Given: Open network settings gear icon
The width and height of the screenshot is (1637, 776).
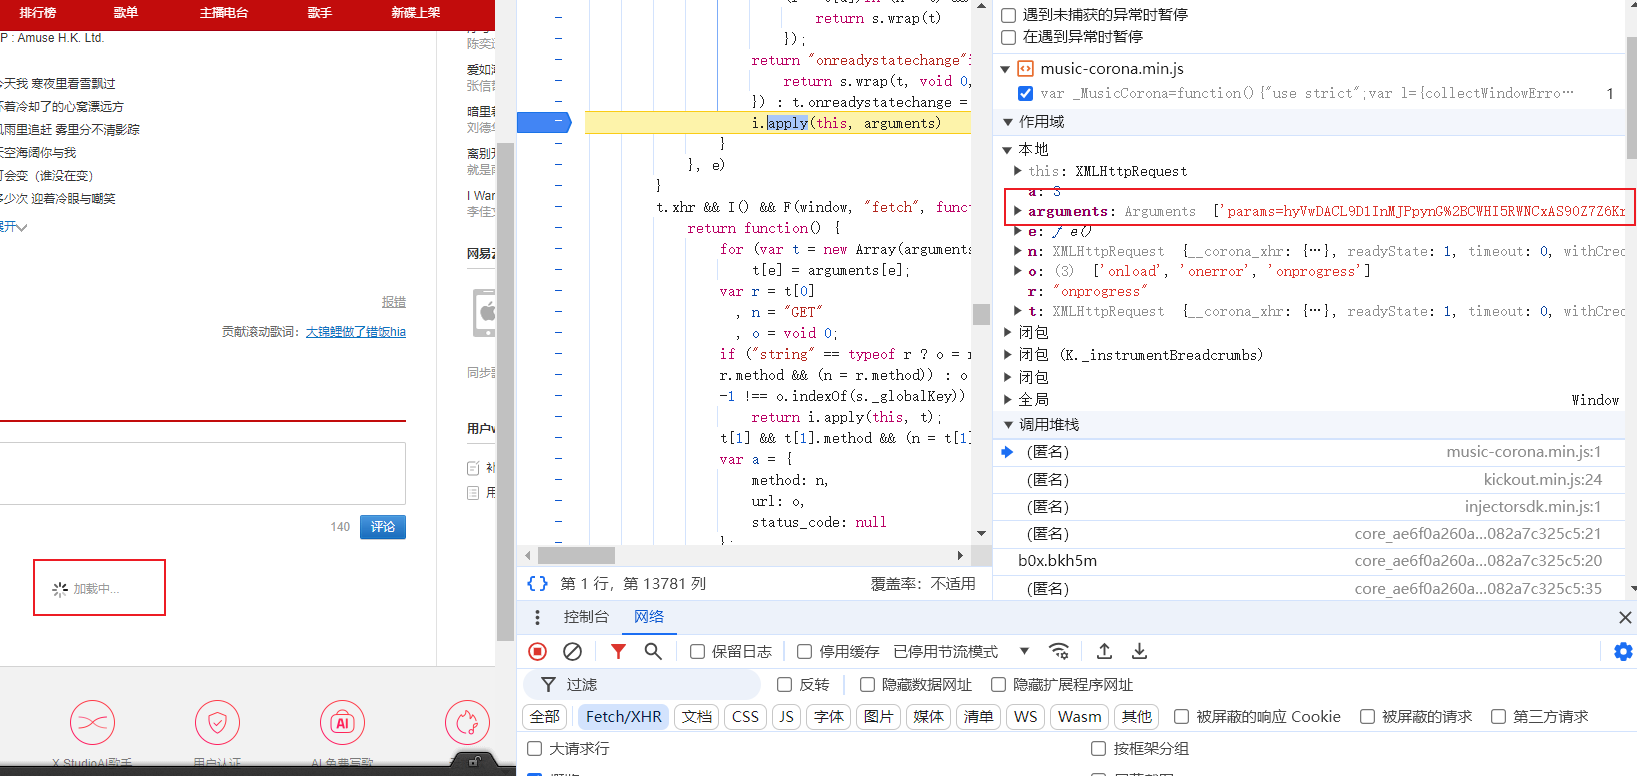Looking at the screenshot, I should point(1623,651).
